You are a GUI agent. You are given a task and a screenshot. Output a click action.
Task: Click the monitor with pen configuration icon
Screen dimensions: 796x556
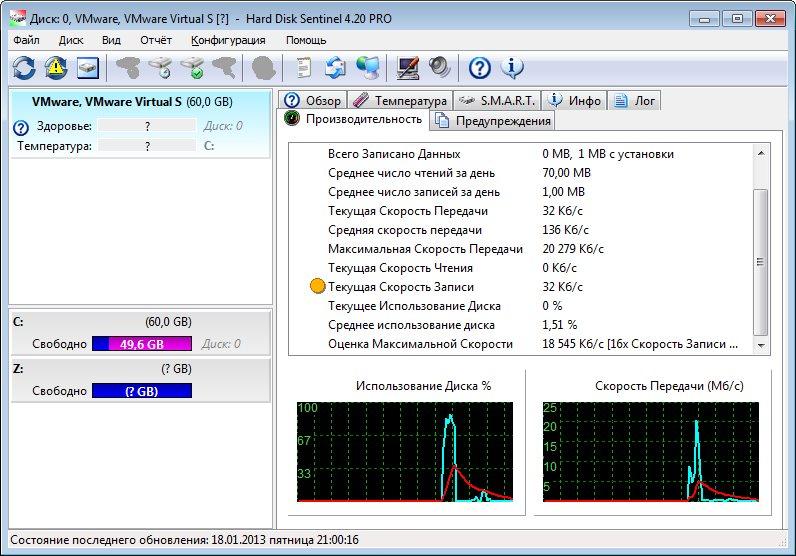(x=408, y=68)
